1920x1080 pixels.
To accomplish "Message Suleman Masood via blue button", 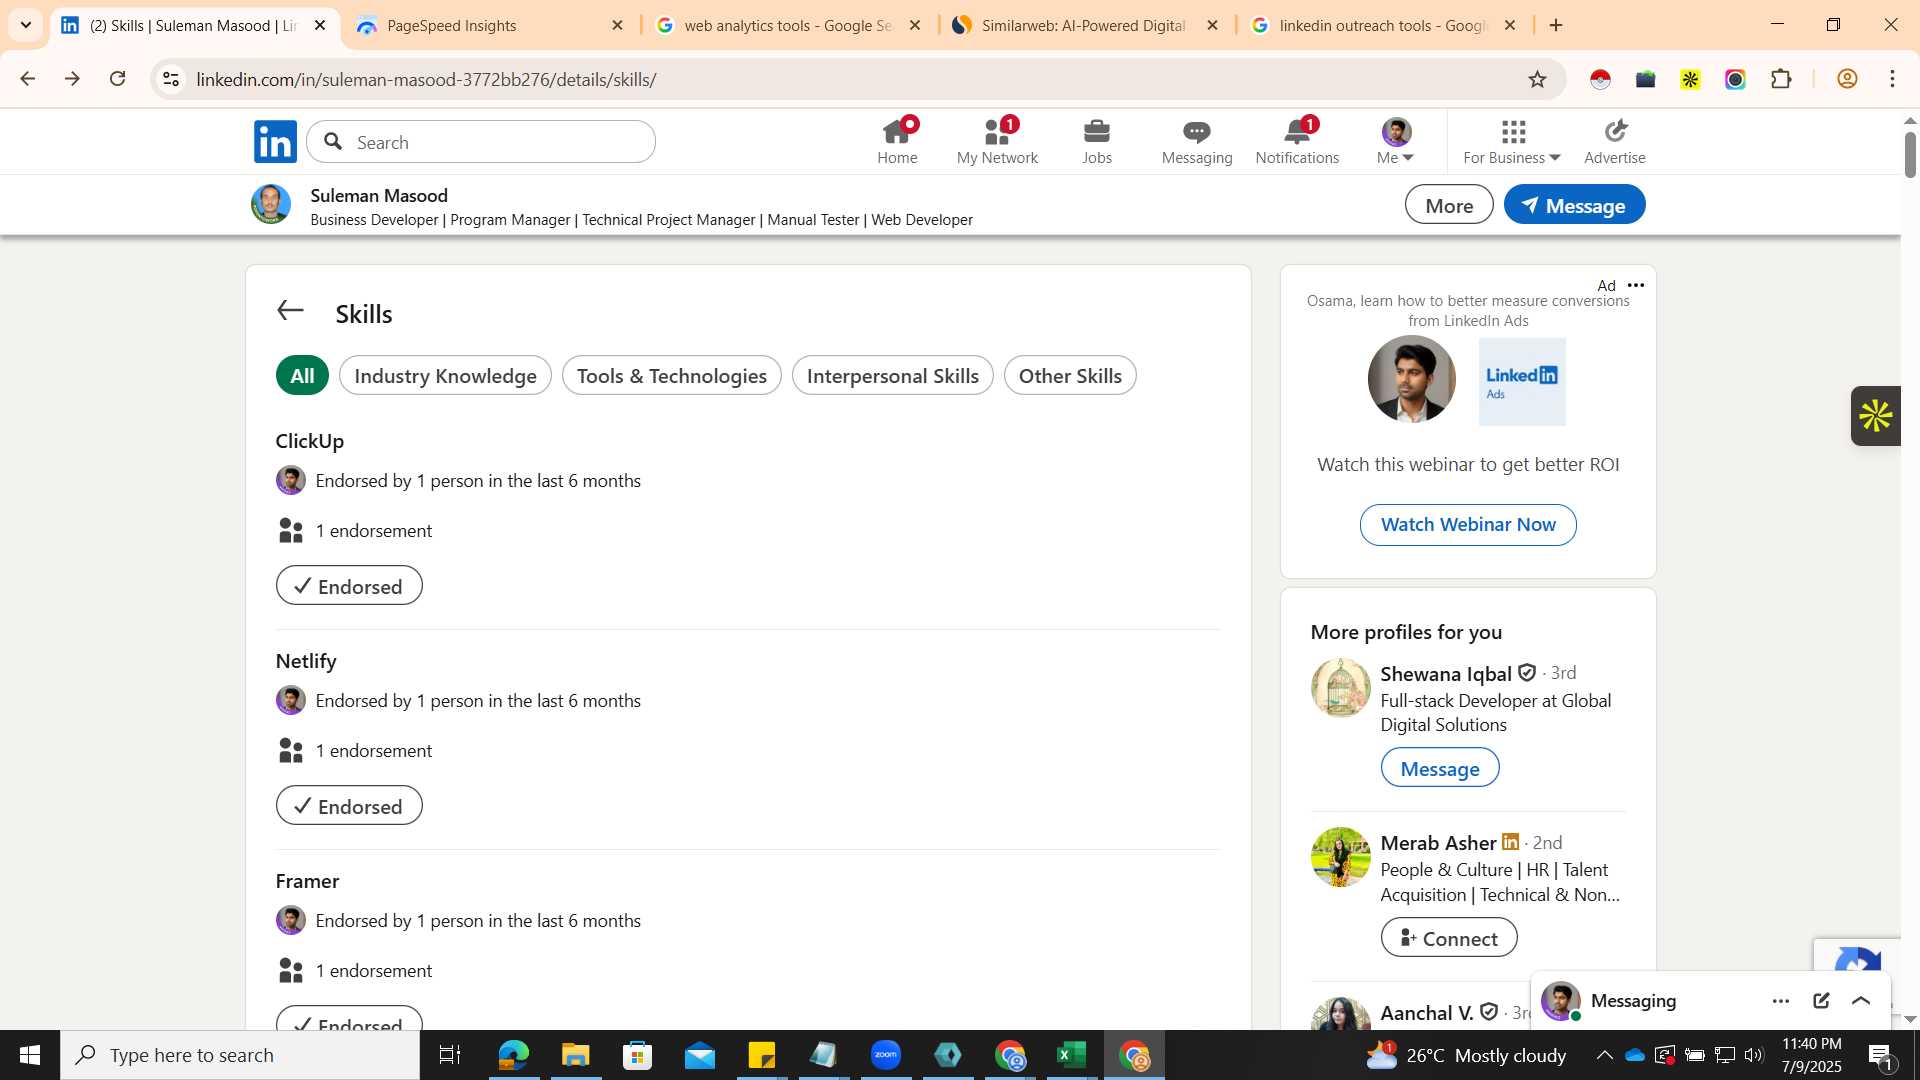I will click(x=1574, y=205).
